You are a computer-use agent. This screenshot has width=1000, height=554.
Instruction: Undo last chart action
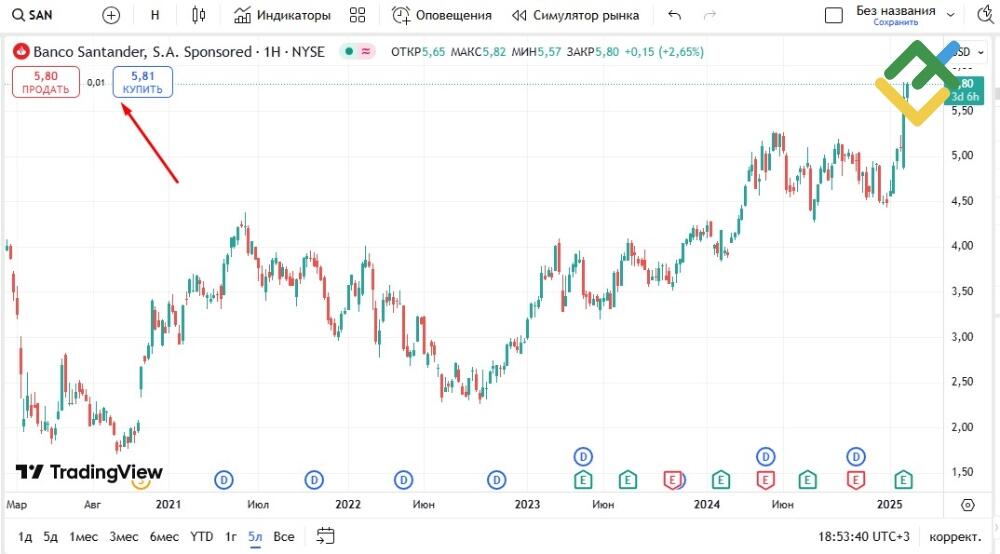click(x=674, y=15)
